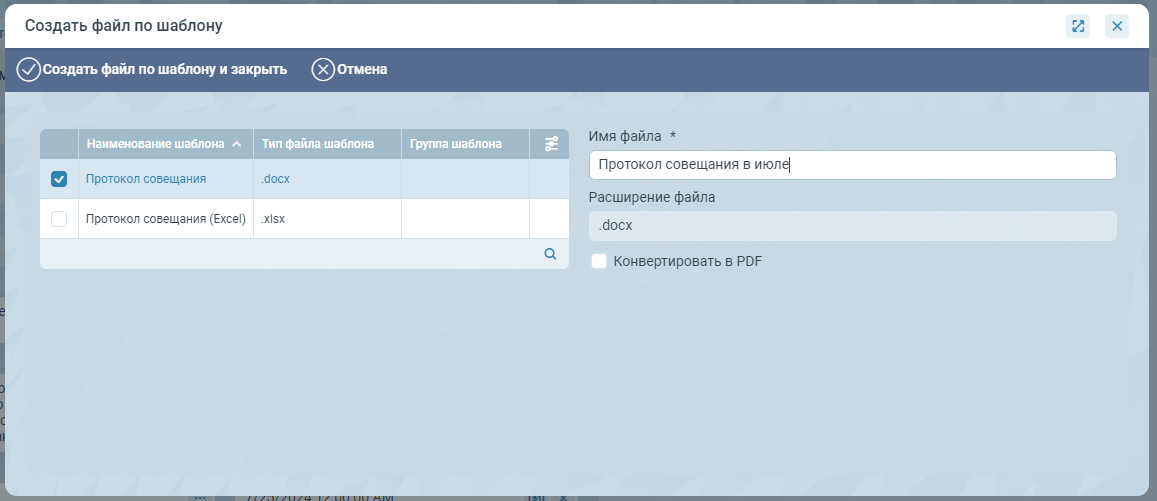Click the table search magnifier icon
Viewport: 1157px width, 501px height.
[550, 254]
